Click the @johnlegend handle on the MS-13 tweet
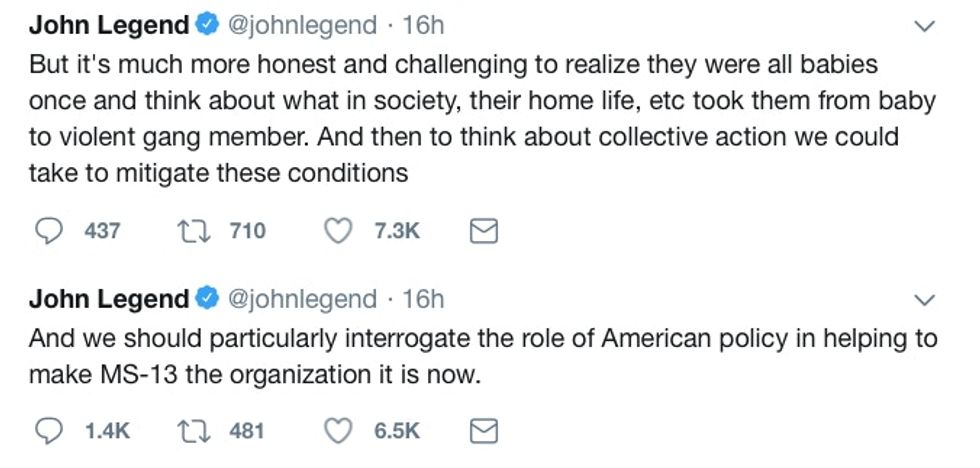The height and width of the screenshot is (468, 980). (x=303, y=298)
